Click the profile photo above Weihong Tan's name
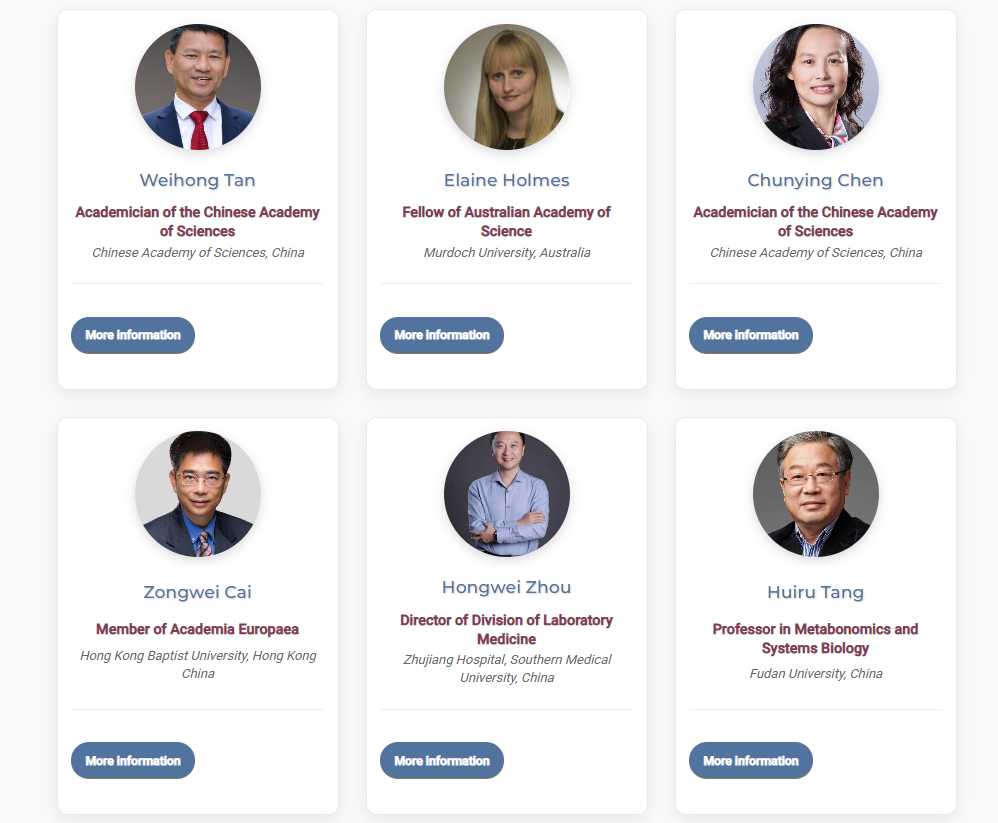 click(x=198, y=87)
